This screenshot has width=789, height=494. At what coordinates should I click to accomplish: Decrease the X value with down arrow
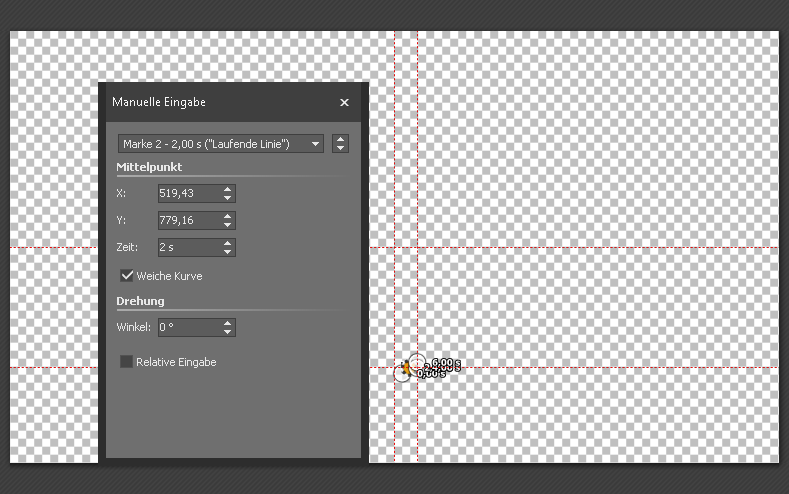tap(228, 198)
